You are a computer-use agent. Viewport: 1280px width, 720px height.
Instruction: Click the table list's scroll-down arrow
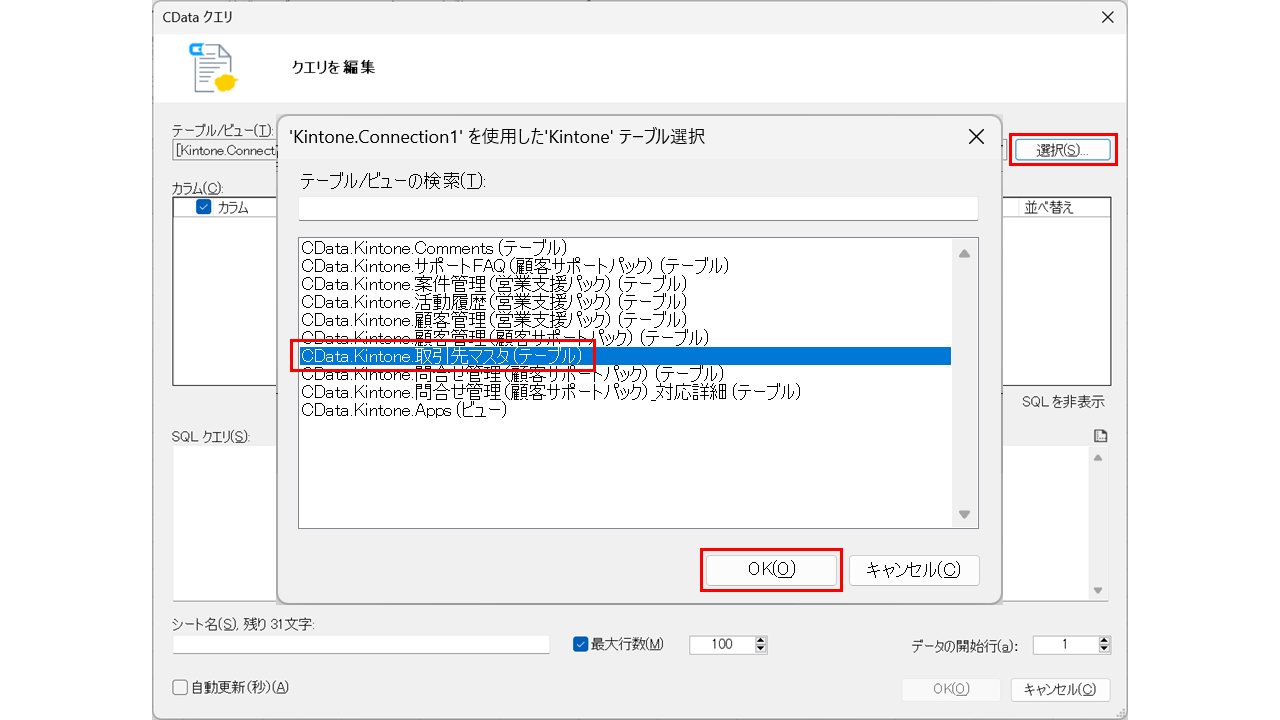tap(964, 514)
